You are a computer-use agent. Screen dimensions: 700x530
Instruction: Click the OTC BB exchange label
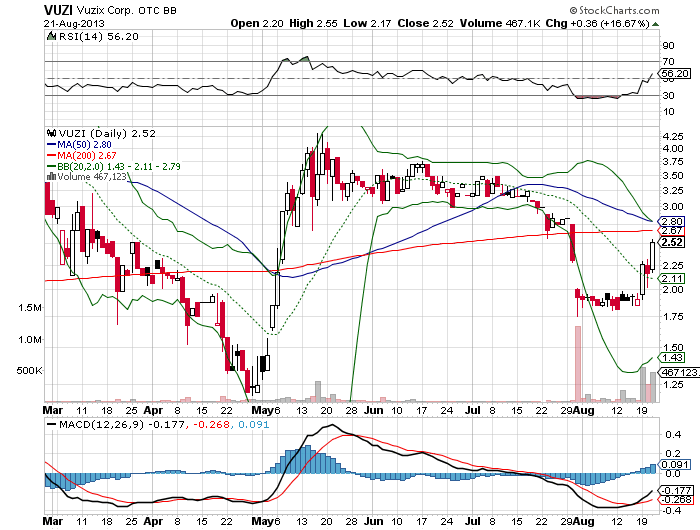pos(157,11)
